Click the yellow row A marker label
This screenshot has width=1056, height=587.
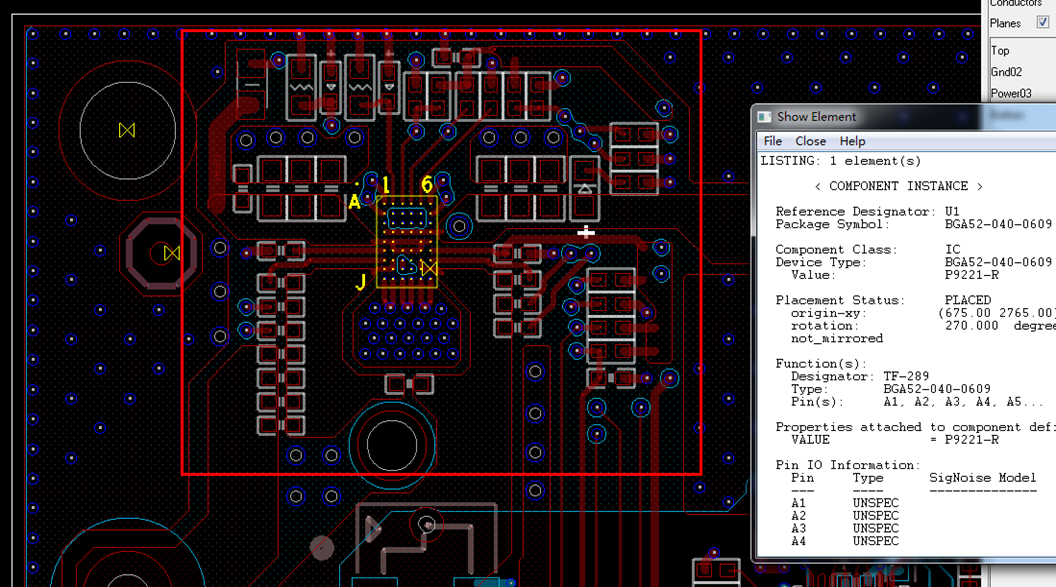[x=354, y=202]
